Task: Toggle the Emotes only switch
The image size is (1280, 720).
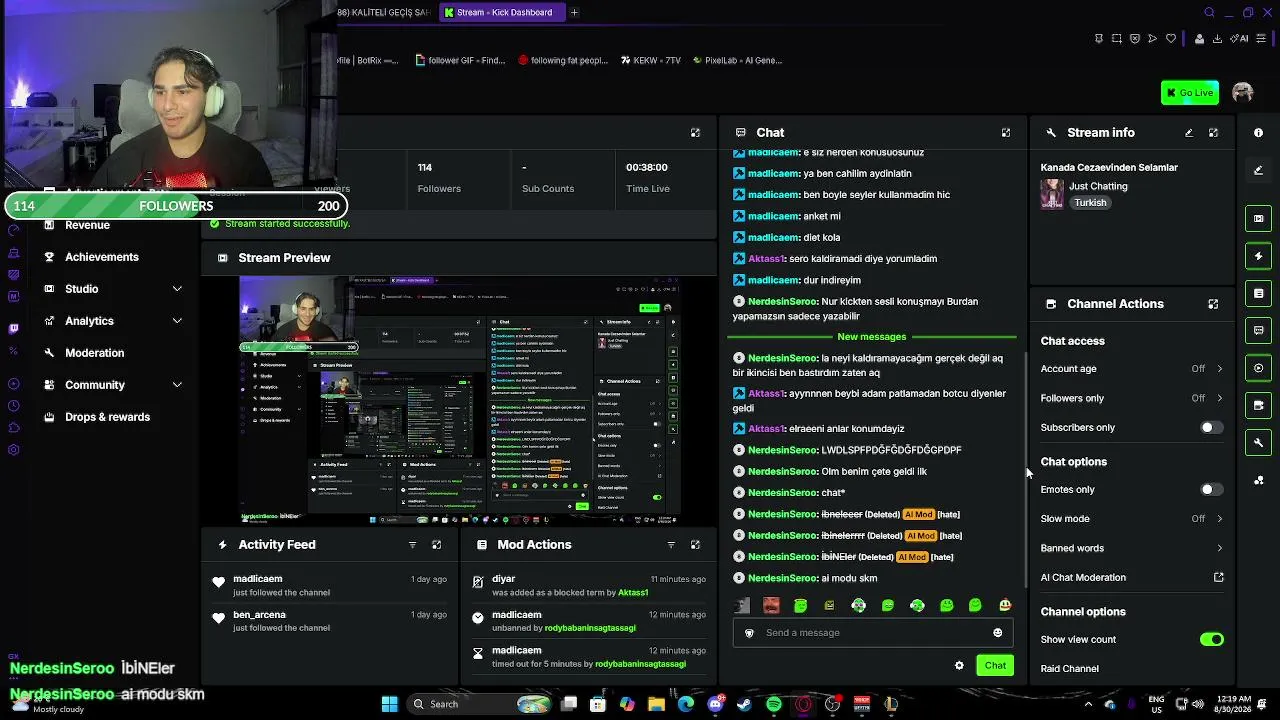Action: pos(1211,490)
